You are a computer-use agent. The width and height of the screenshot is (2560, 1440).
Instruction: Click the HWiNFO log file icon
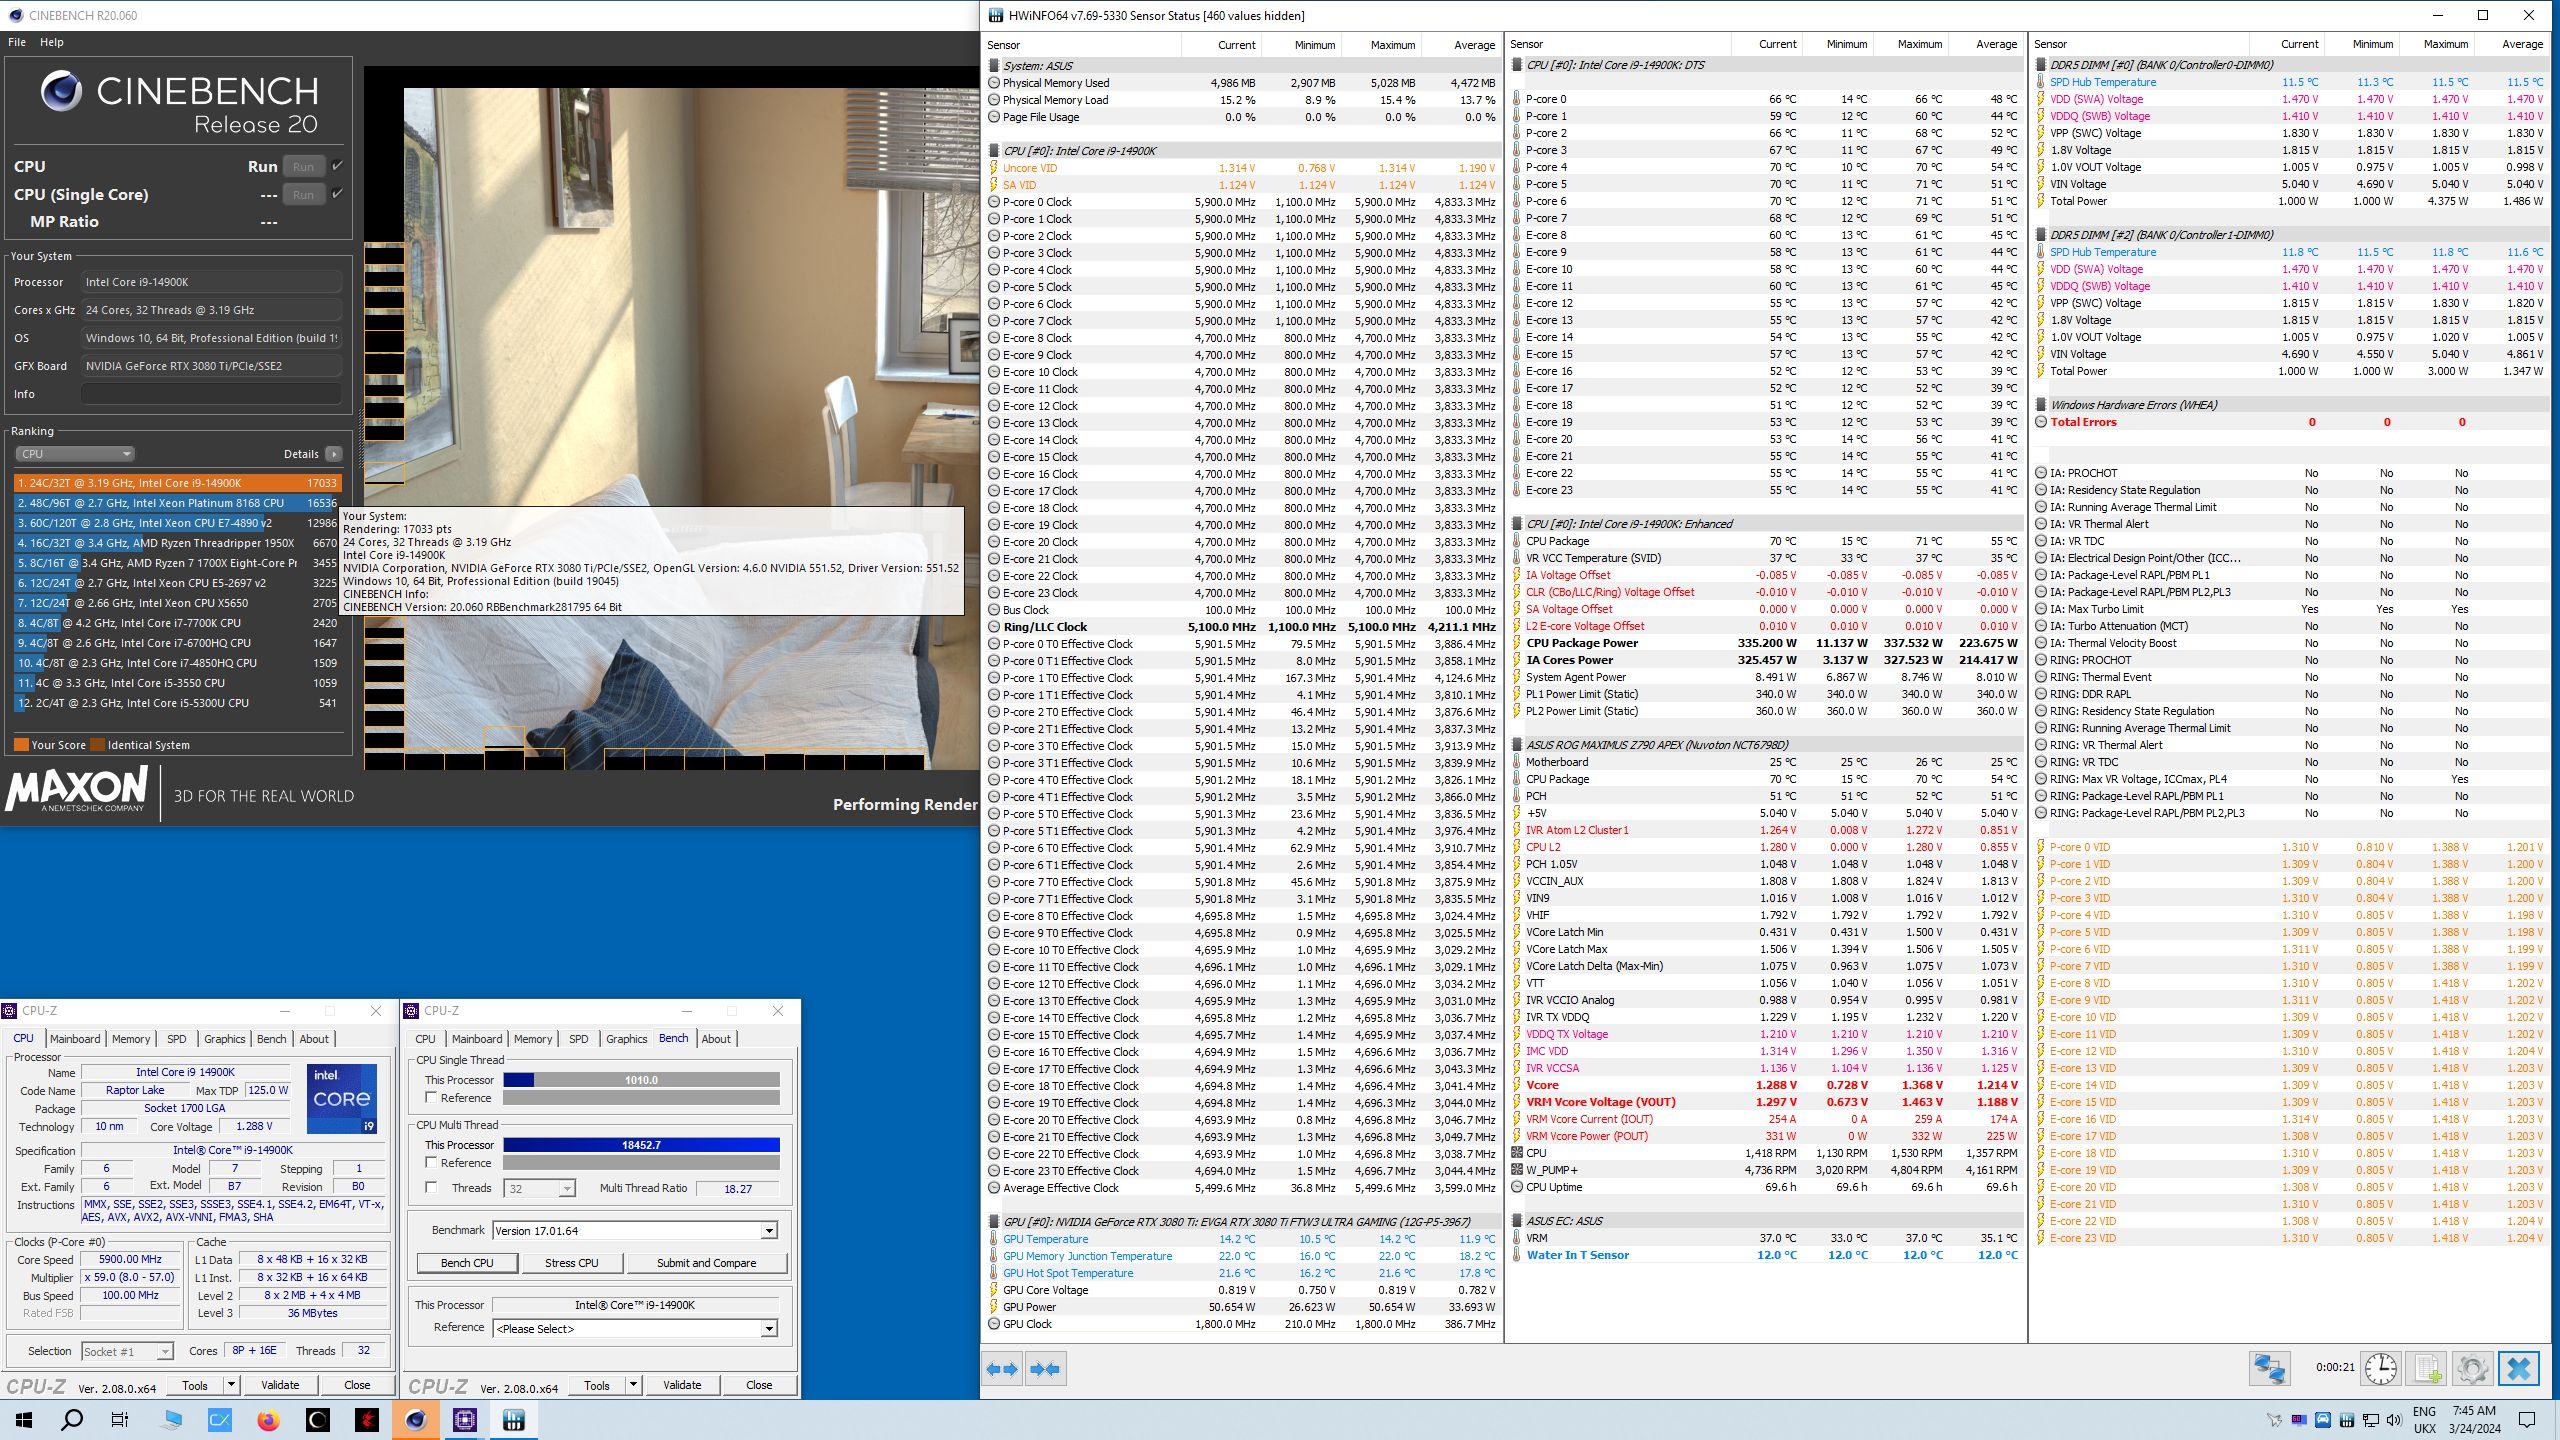[2426, 1368]
